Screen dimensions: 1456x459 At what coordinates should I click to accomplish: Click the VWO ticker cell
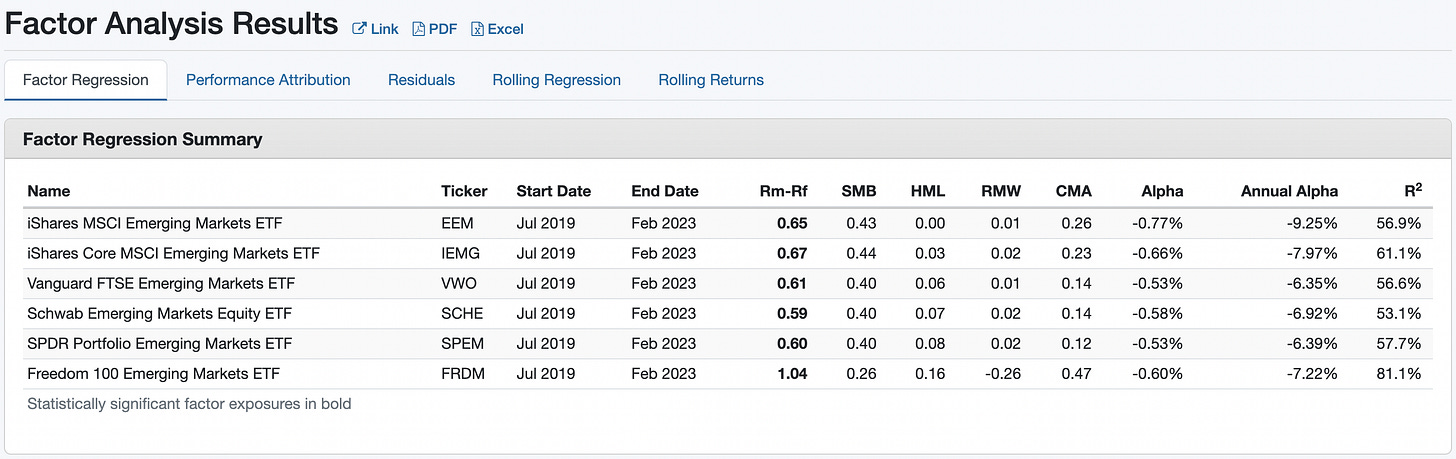click(459, 283)
